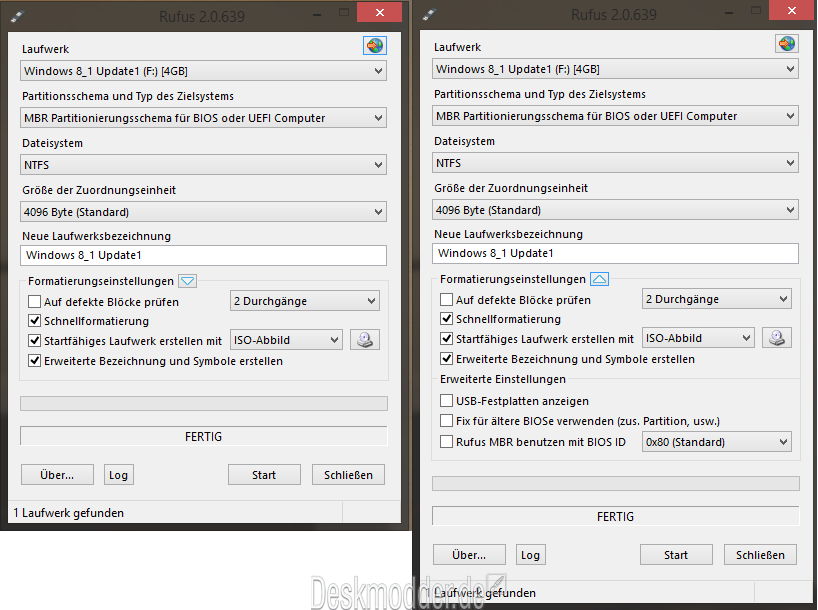Click the 'FERTIG' status text in right window
This screenshot has width=818, height=610.
616,517
